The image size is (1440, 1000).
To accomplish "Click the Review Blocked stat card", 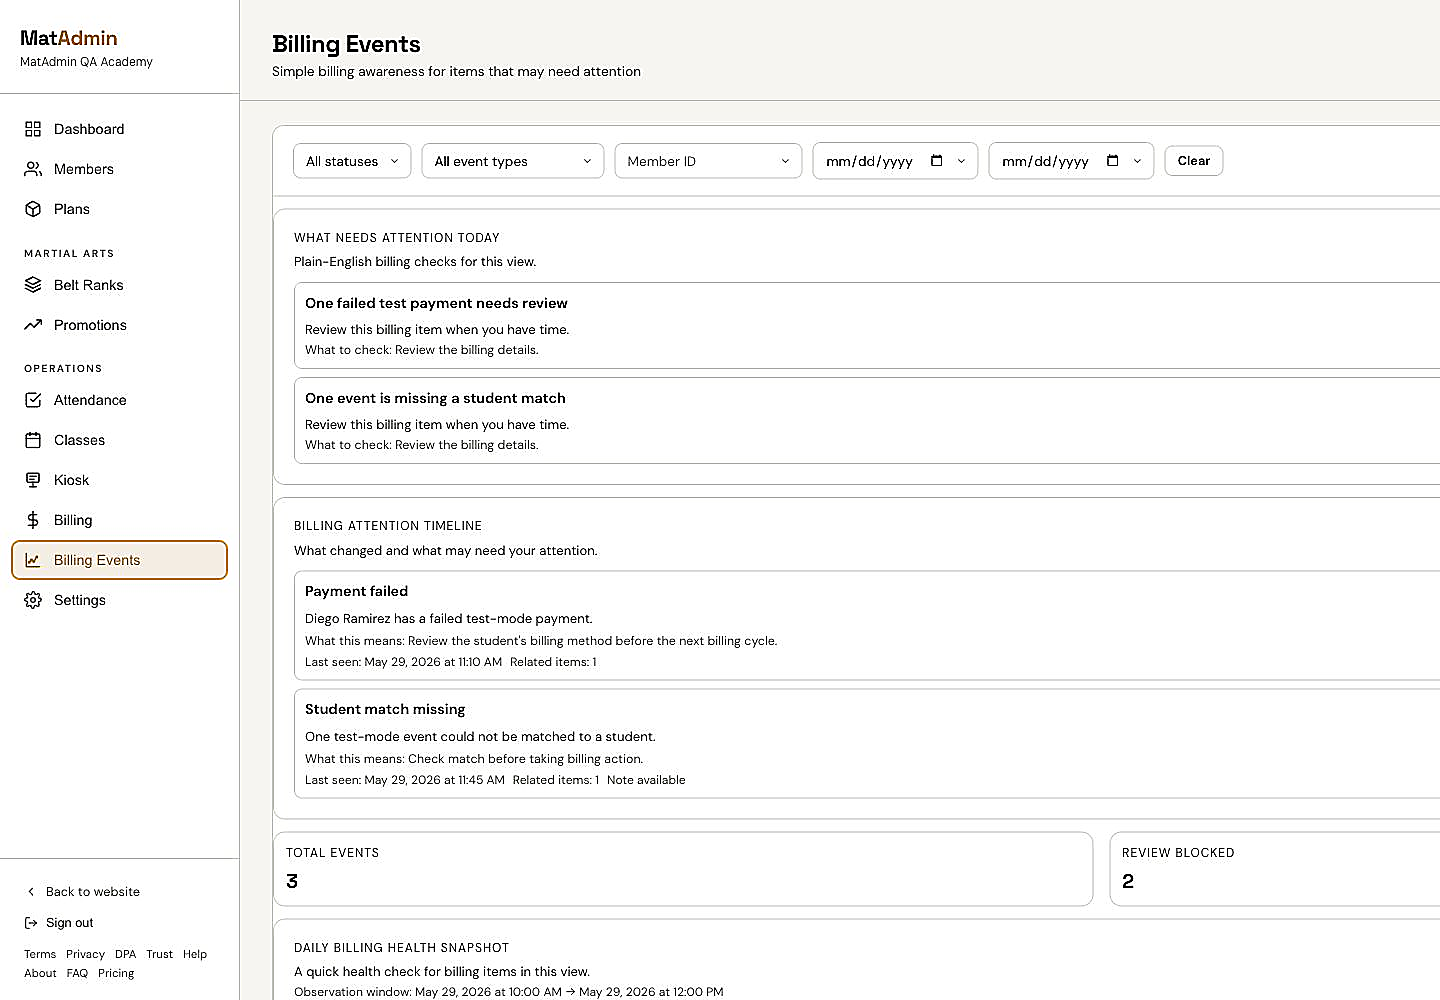I will click(1275, 869).
